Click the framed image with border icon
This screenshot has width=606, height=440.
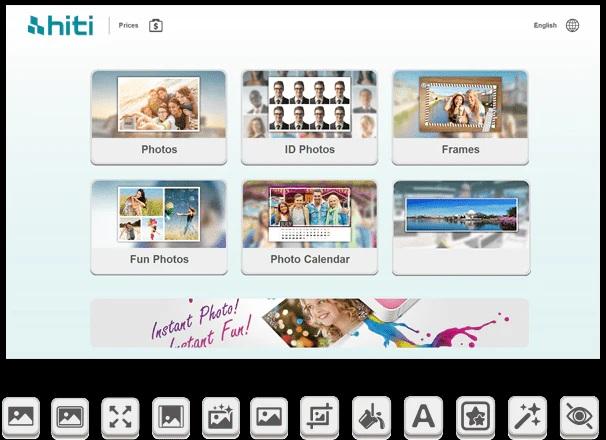coord(70,418)
